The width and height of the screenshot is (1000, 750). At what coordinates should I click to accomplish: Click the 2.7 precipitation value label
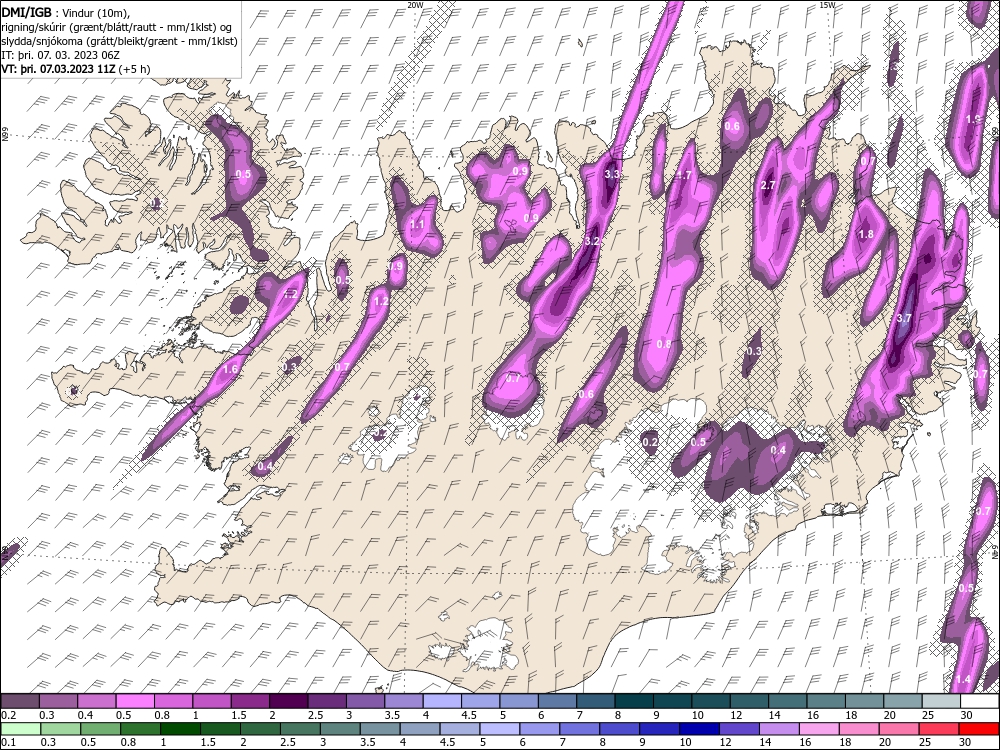click(768, 186)
